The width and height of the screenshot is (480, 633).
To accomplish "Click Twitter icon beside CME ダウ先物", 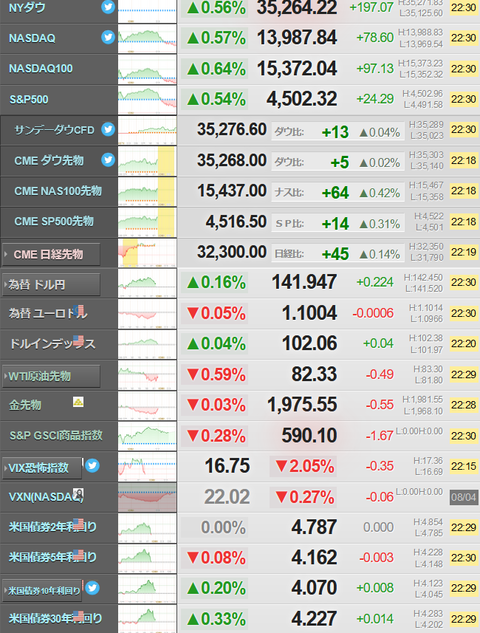I will 108,160.
